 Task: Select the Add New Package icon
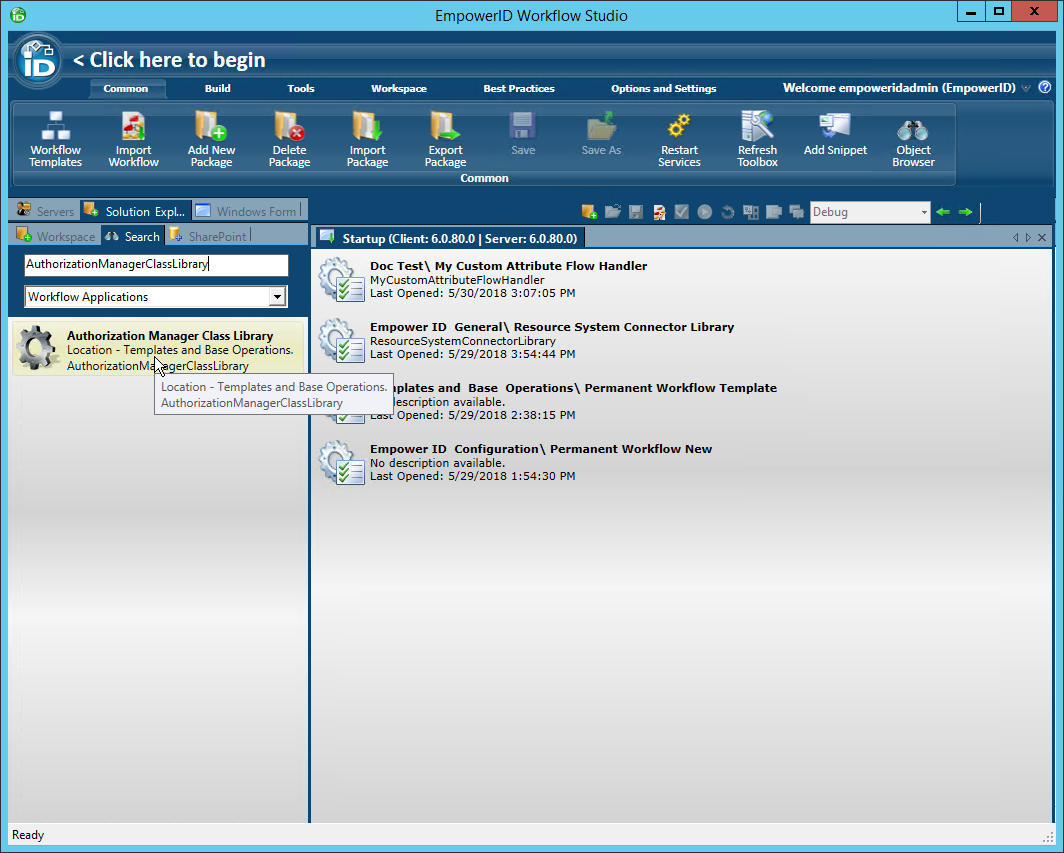click(211, 138)
